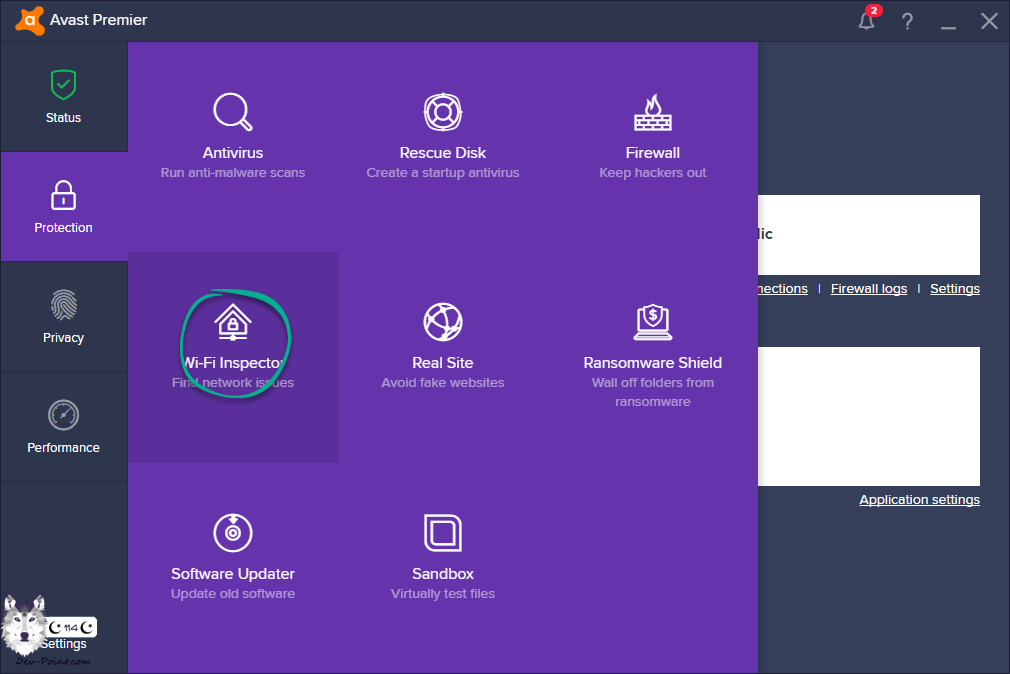Click the Avast Premier logo
This screenshot has width=1010, height=674.
click(x=30, y=20)
